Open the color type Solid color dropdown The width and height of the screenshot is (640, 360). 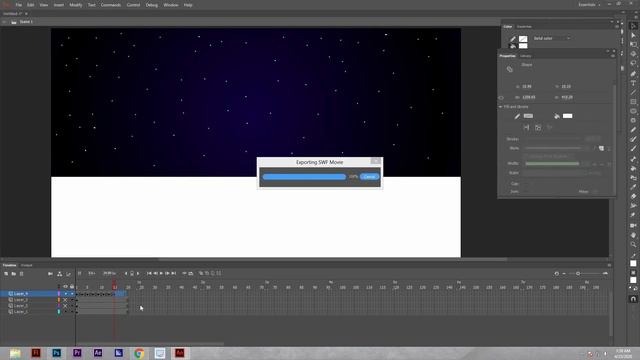(552, 38)
